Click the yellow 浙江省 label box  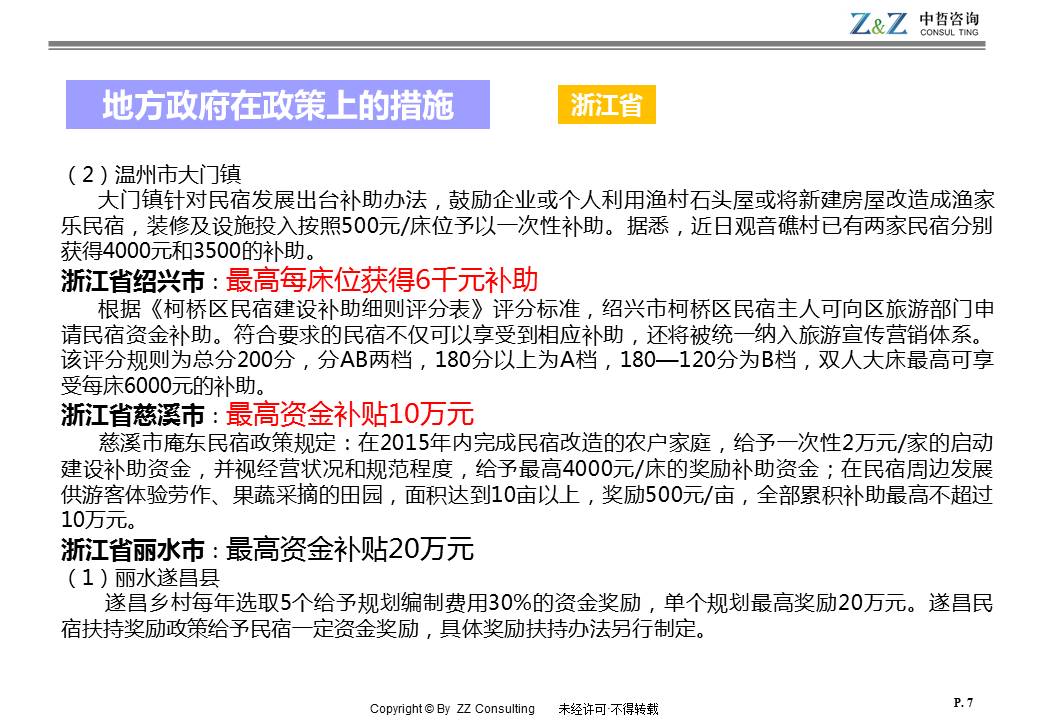click(606, 105)
